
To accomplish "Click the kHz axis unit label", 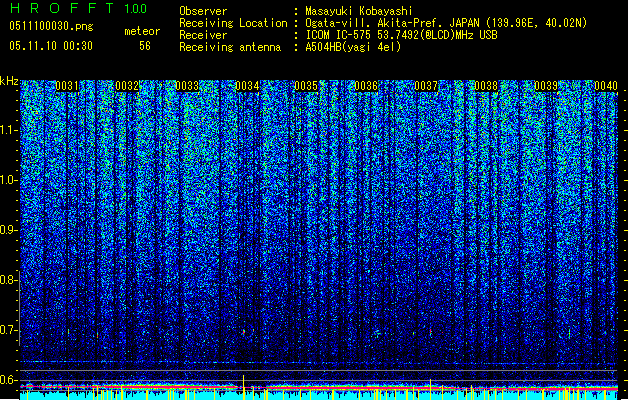I will point(9,81).
